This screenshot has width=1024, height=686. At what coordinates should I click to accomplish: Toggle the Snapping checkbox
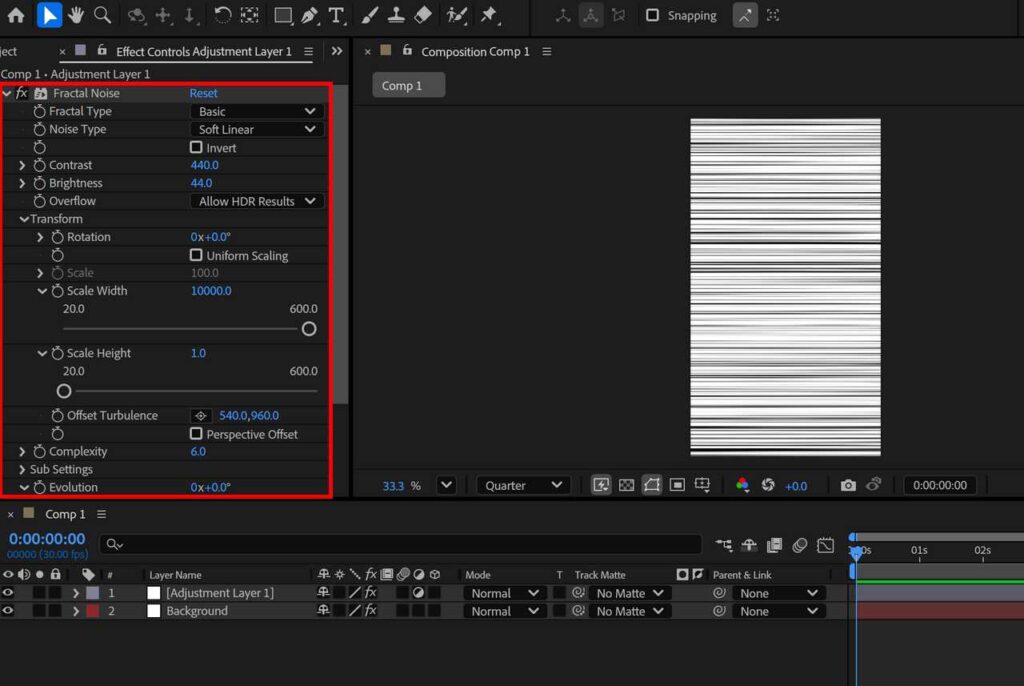[652, 15]
